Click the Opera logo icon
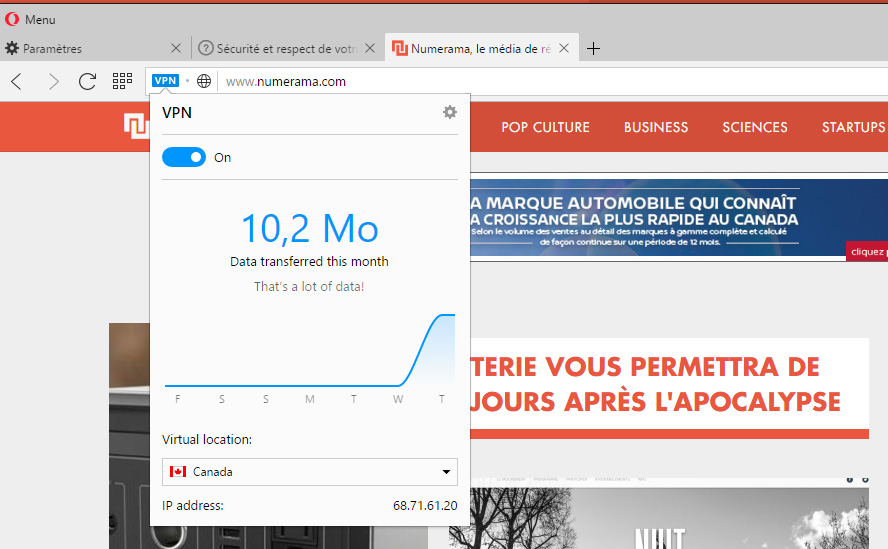Image resolution: width=888 pixels, height=549 pixels. pyautogui.click(x=12, y=19)
